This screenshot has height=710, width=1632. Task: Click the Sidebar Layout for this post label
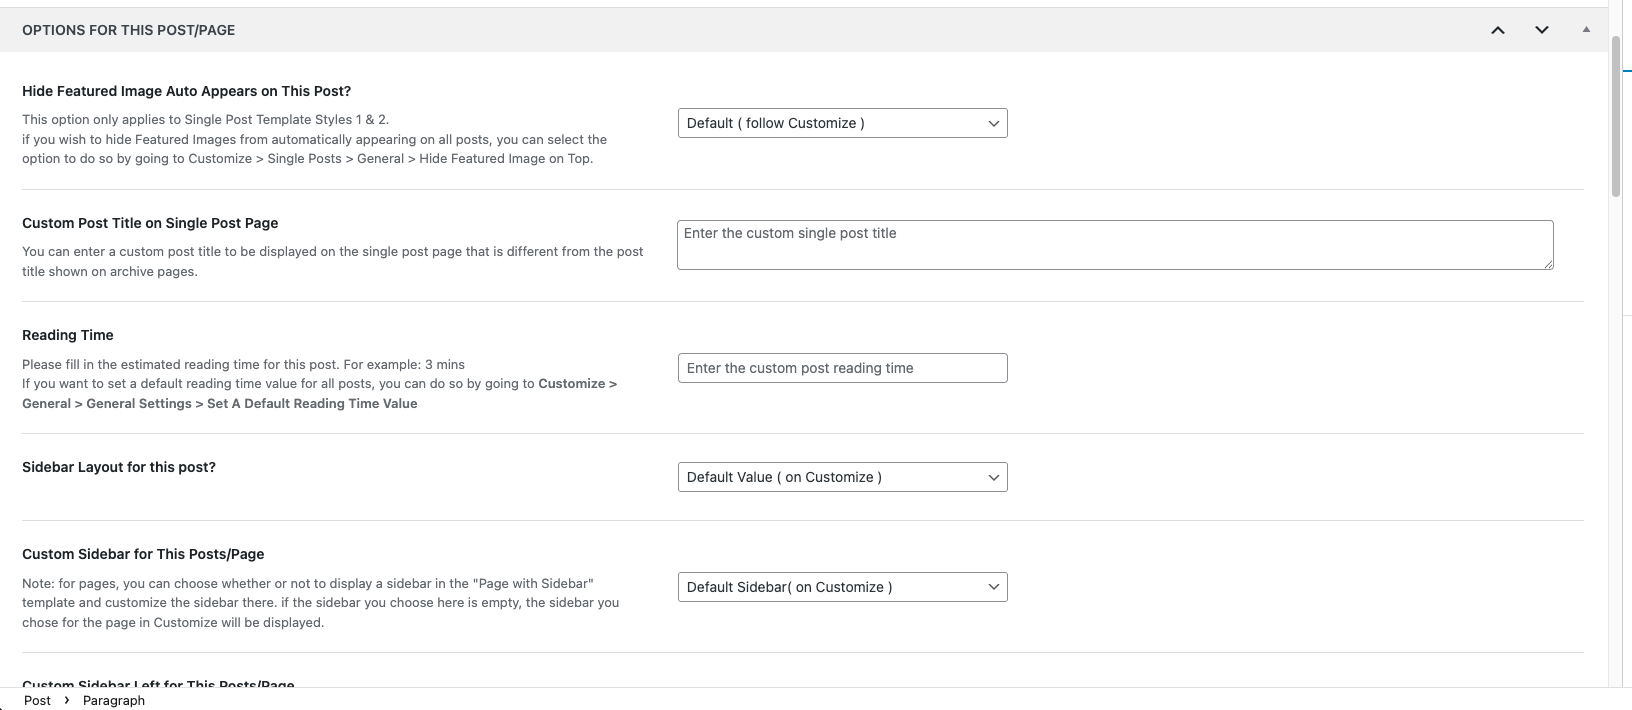(119, 467)
